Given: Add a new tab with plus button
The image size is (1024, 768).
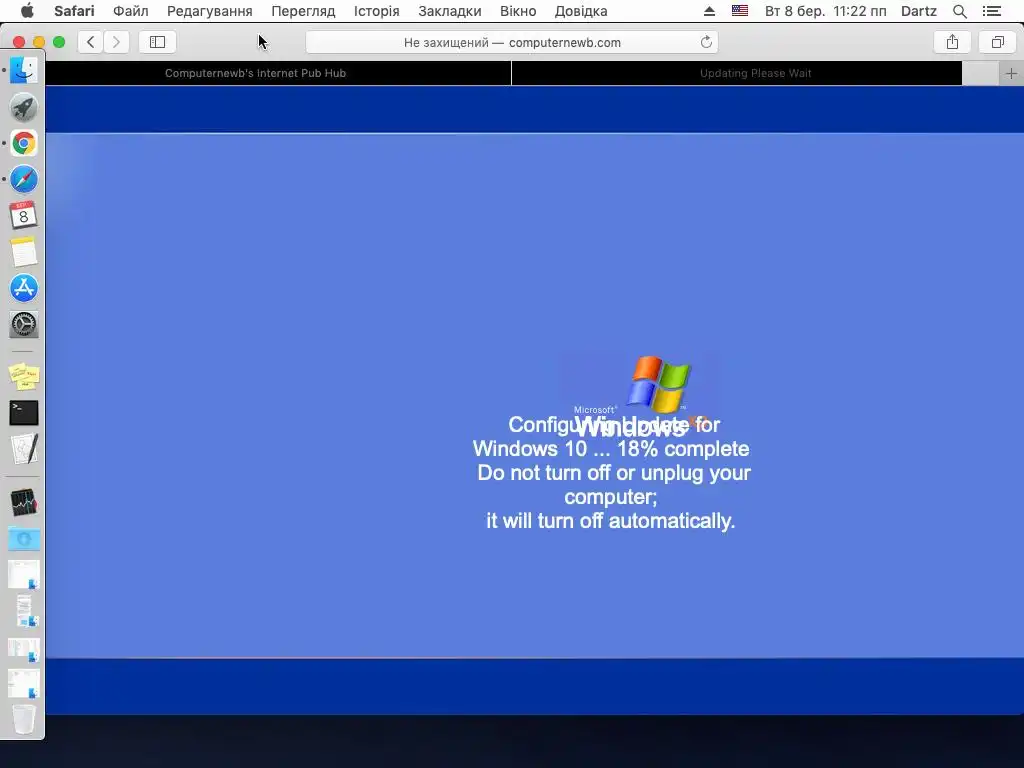Looking at the screenshot, I should (x=1011, y=73).
